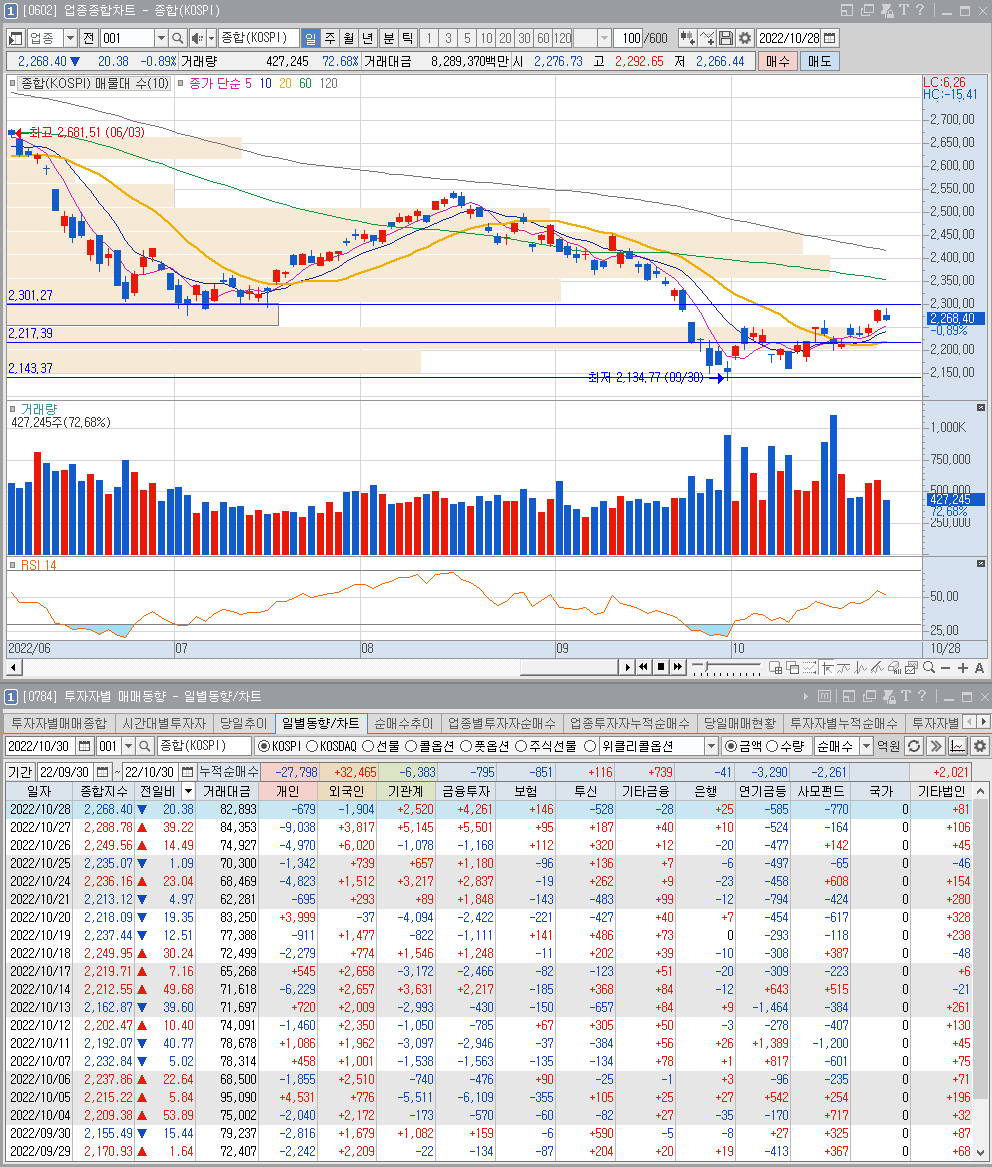The width and height of the screenshot is (992, 1167).
Task: Click the 기간 period button
Action: pyautogui.click(x=20, y=772)
